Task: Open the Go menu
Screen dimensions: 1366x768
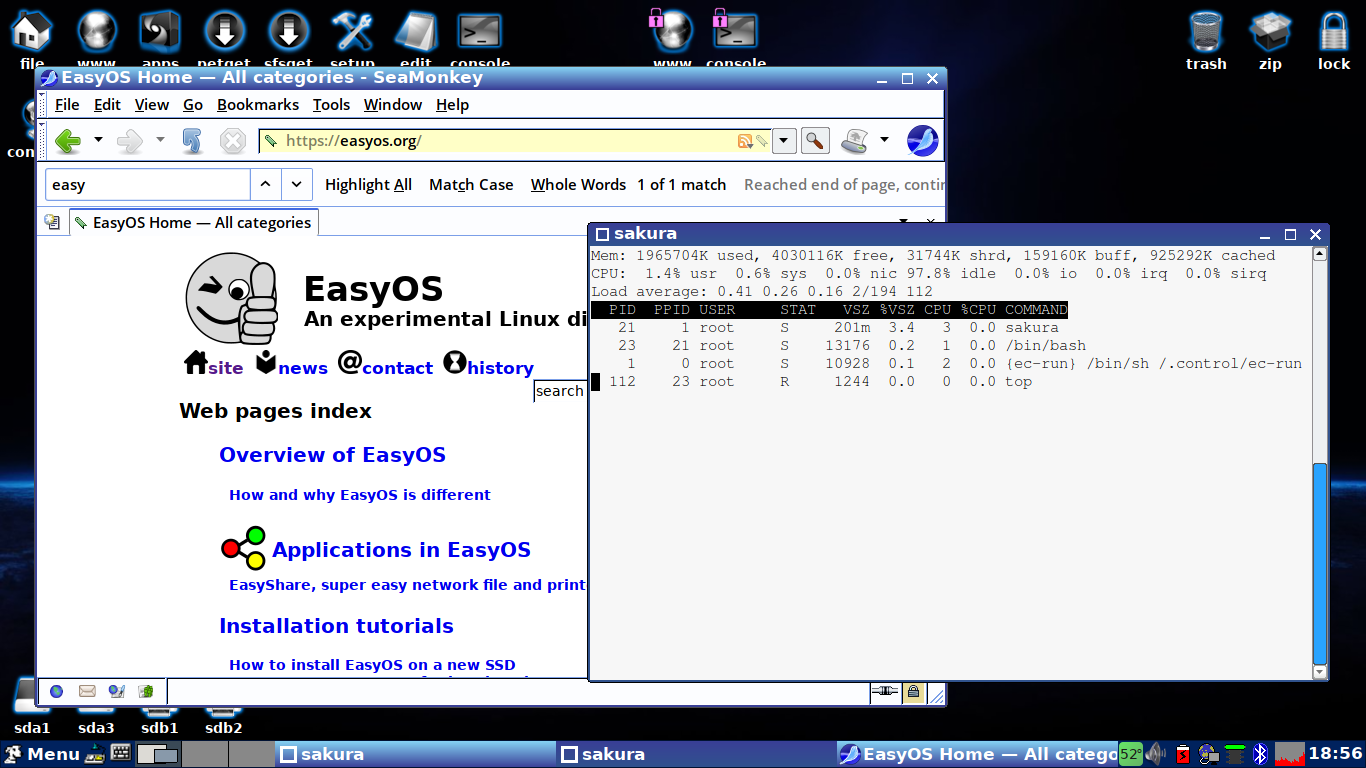Action: pos(193,105)
